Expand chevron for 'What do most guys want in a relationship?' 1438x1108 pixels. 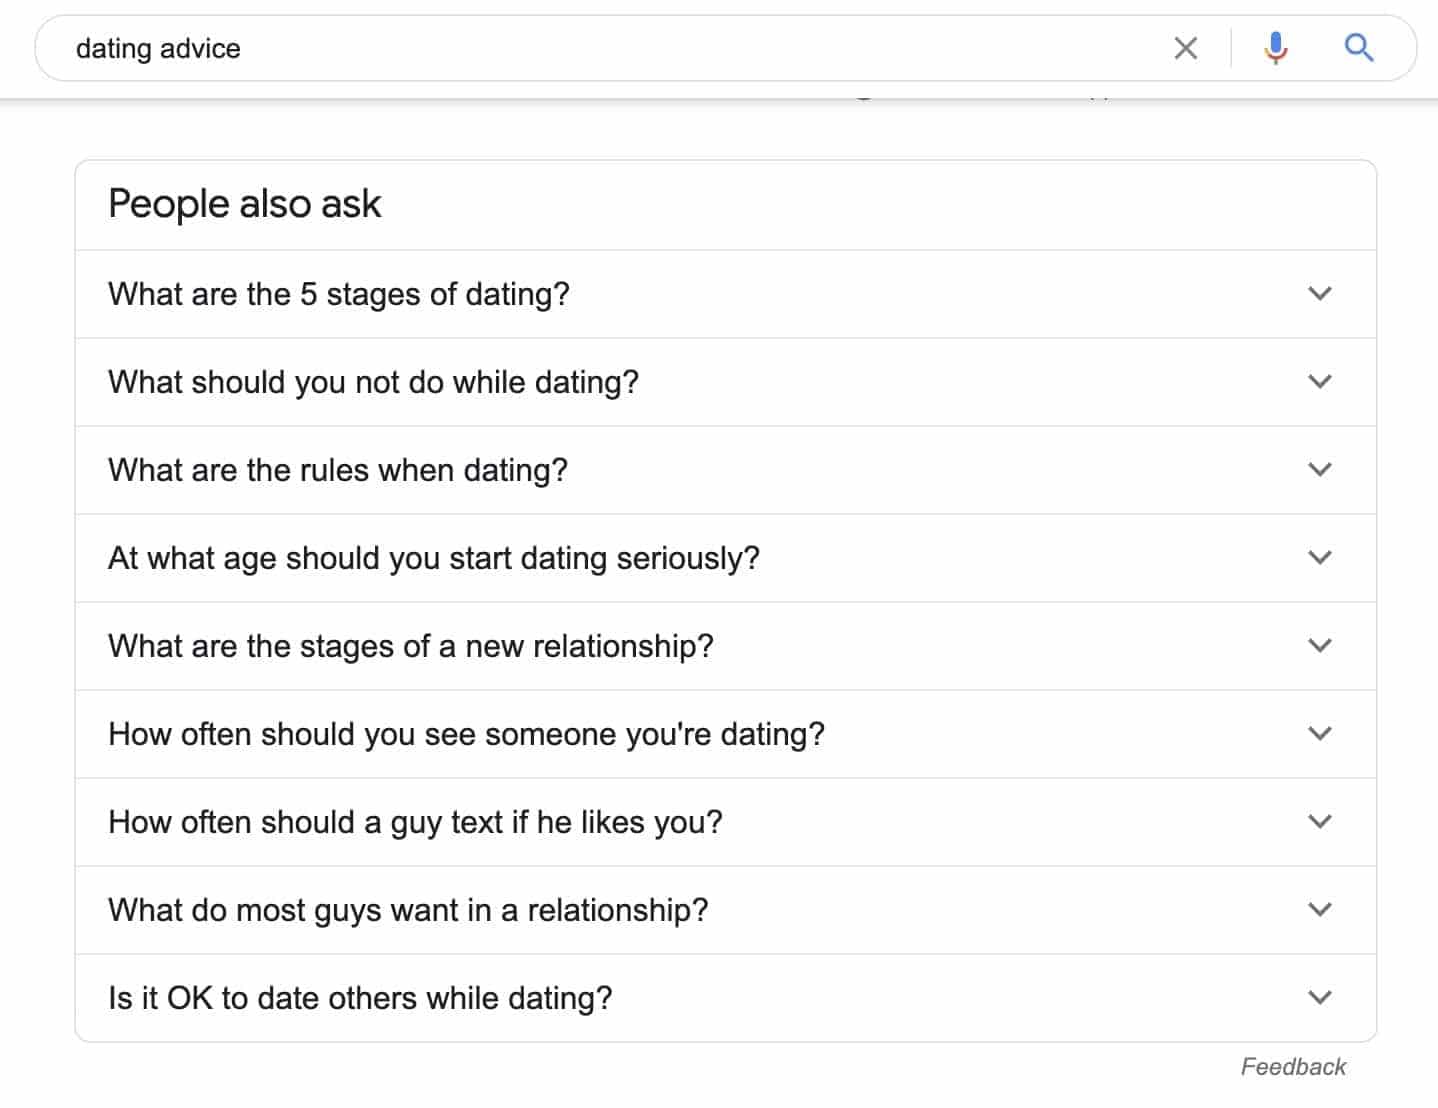(x=1320, y=910)
